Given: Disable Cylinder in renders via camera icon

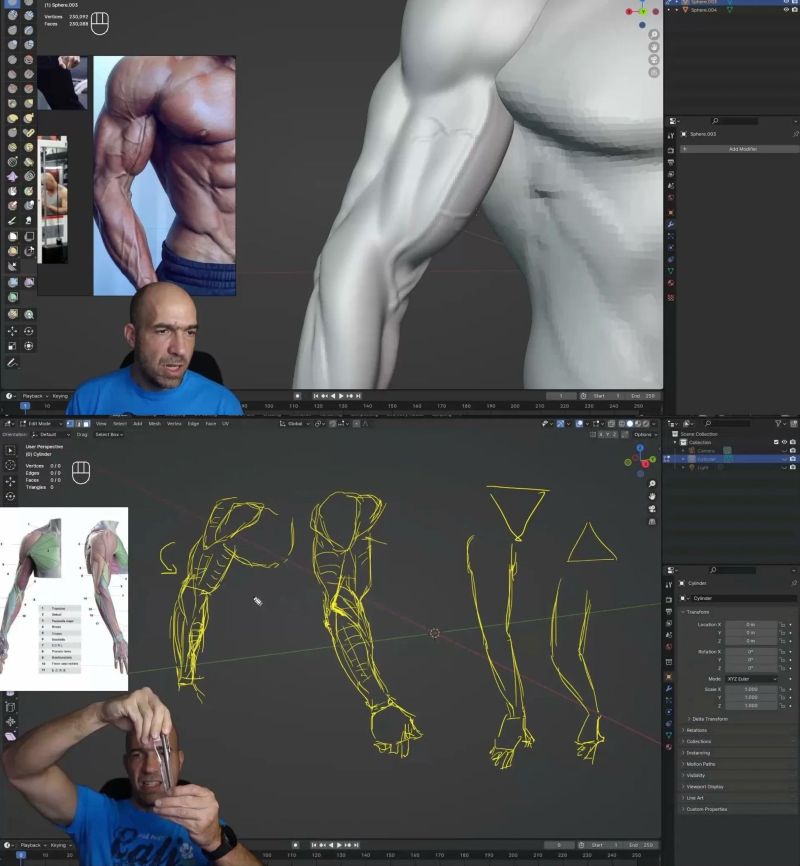Looking at the screenshot, I should coord(793,458).
